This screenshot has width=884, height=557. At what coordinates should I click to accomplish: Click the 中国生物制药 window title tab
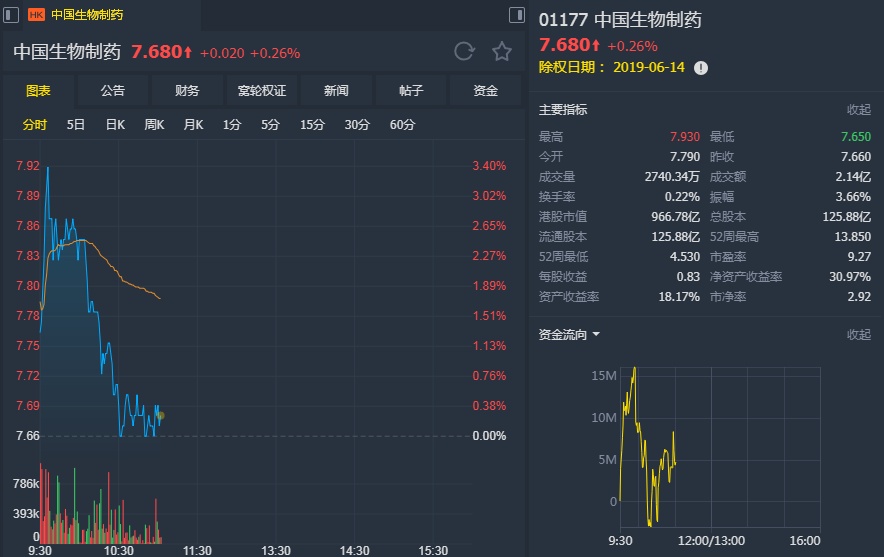click(x=88, y=15)
